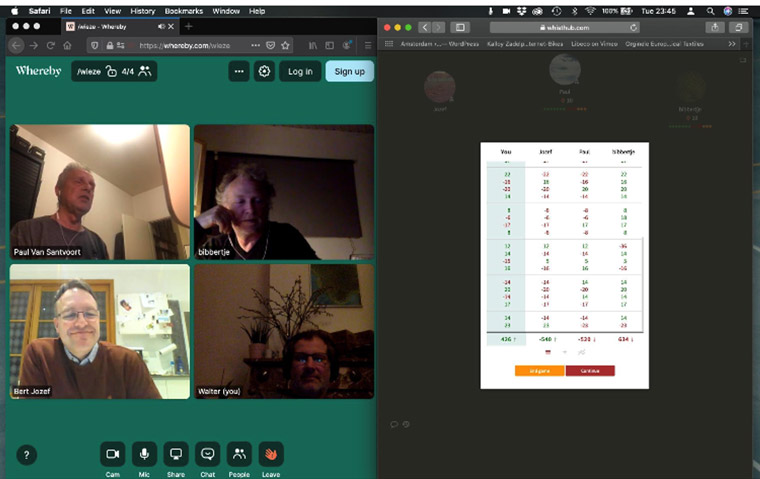Image resolution: width=760 pixels, height=479 pixels.
Task: Mute the /wieze tab audio icon
Action: (x=161, y=27)
